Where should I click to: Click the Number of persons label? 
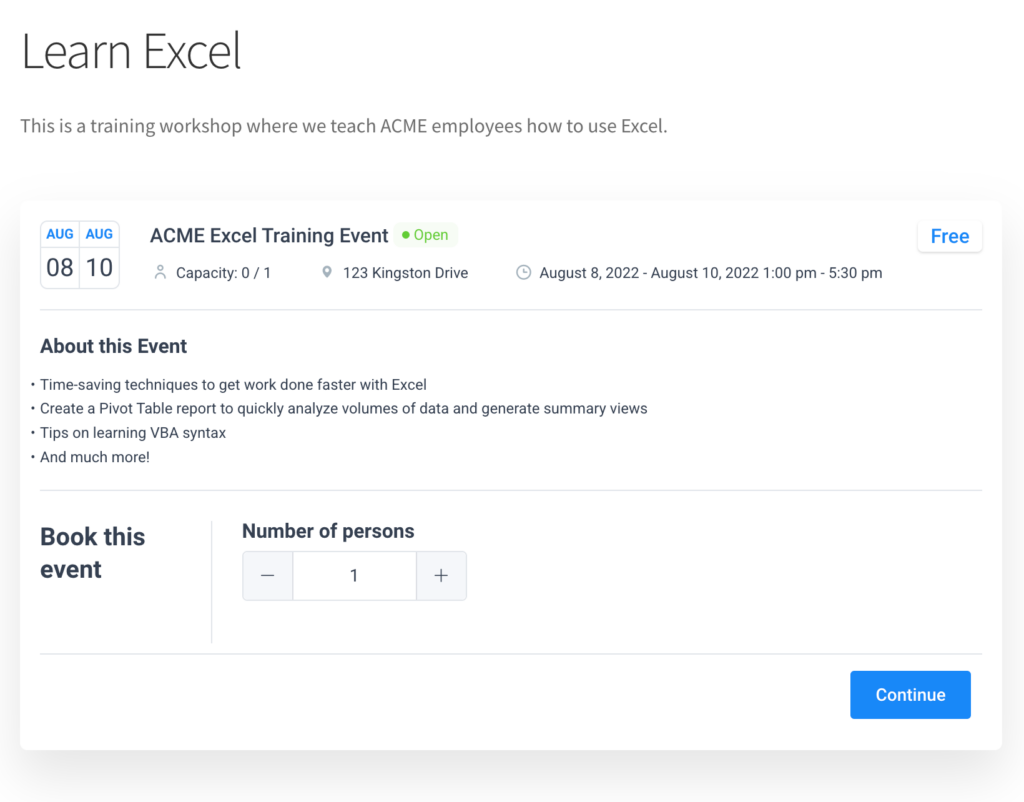[328, 531]
